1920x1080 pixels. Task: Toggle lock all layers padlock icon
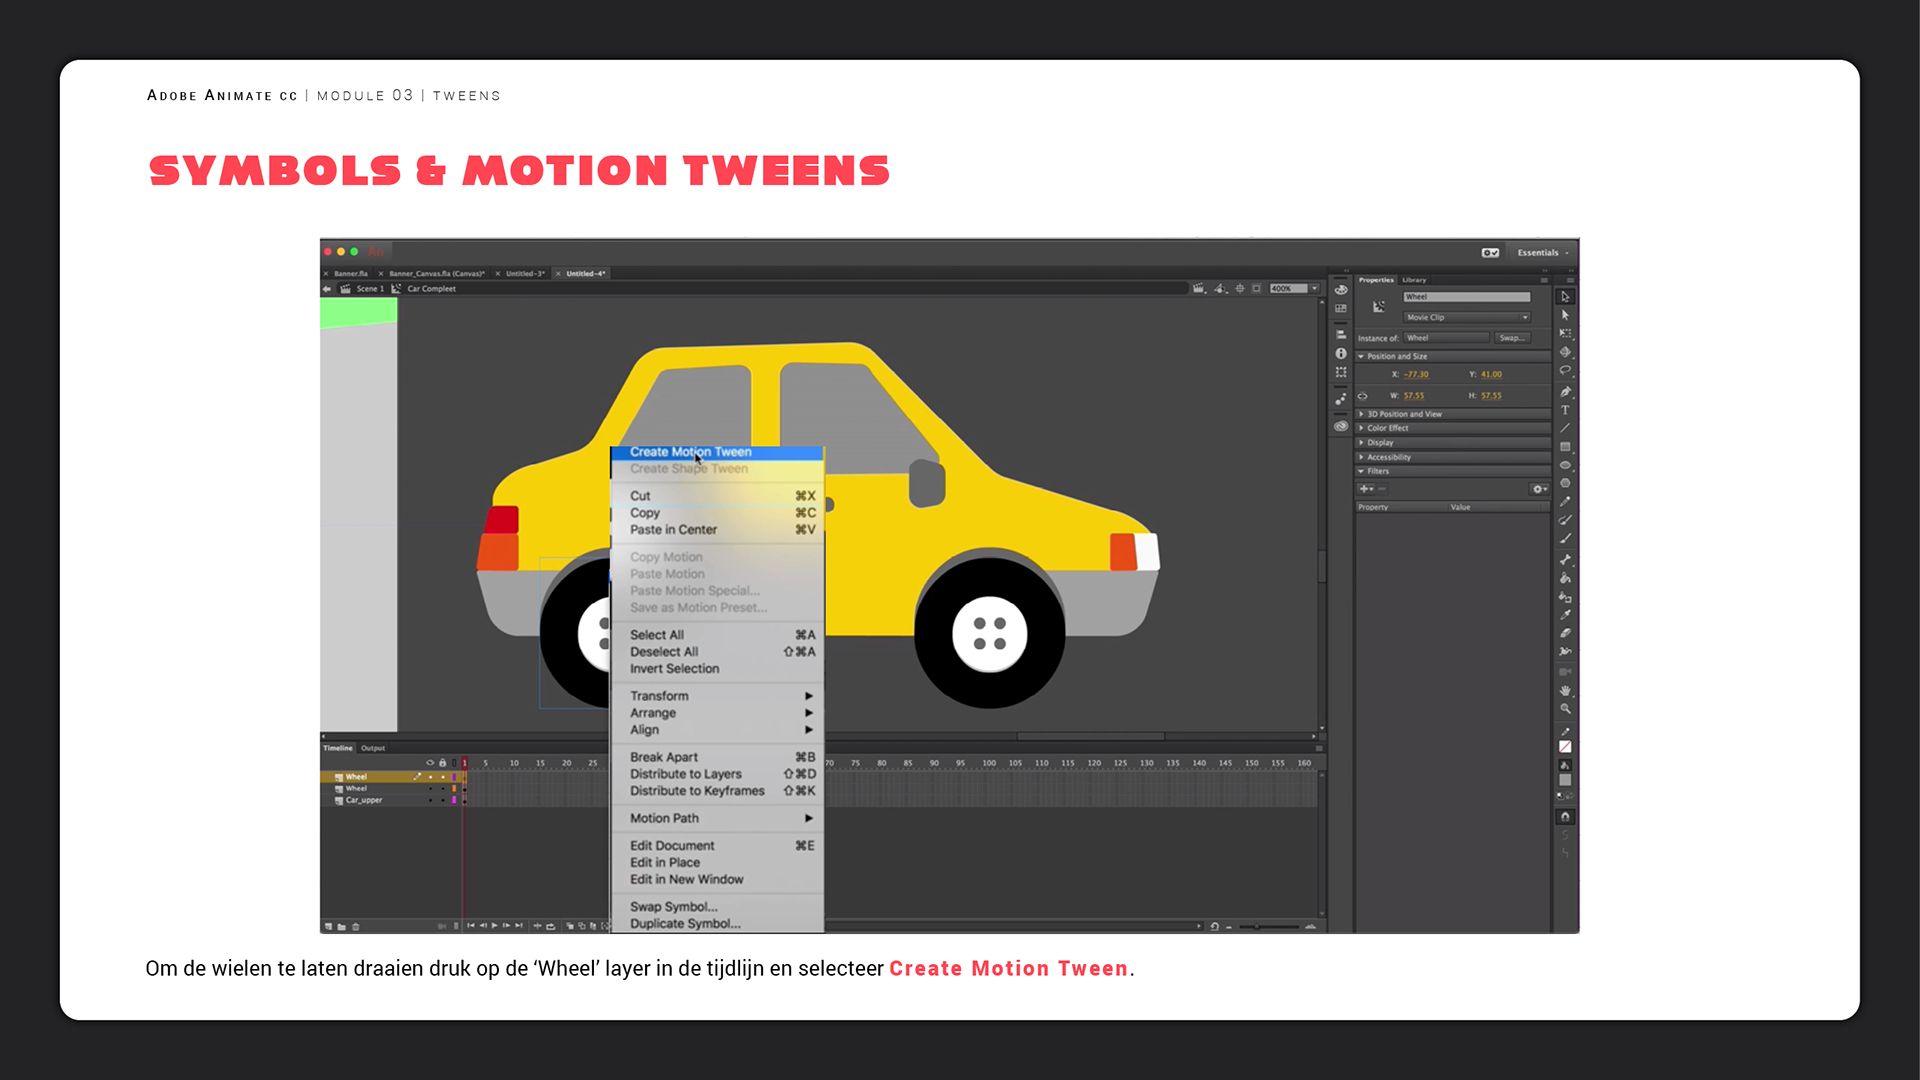pyautogui.click(x=442, y=763)
